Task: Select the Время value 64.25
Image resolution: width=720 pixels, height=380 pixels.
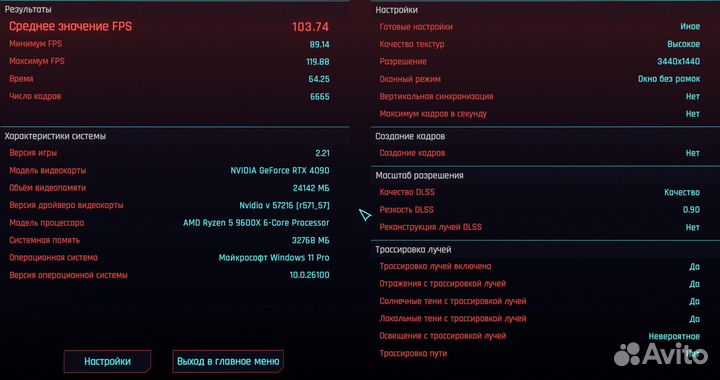Action: (319, 79)
